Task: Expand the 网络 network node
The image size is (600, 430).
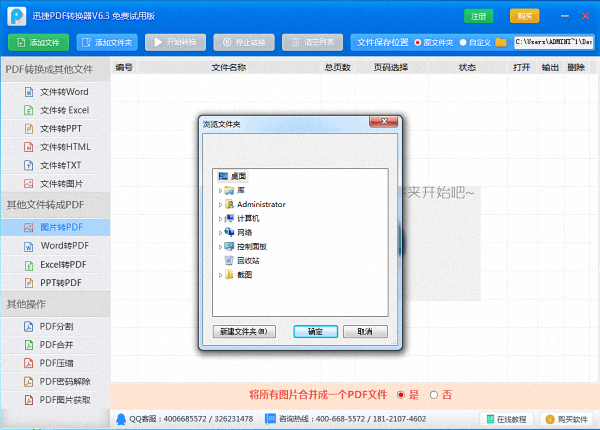Action: pos(220,233)
